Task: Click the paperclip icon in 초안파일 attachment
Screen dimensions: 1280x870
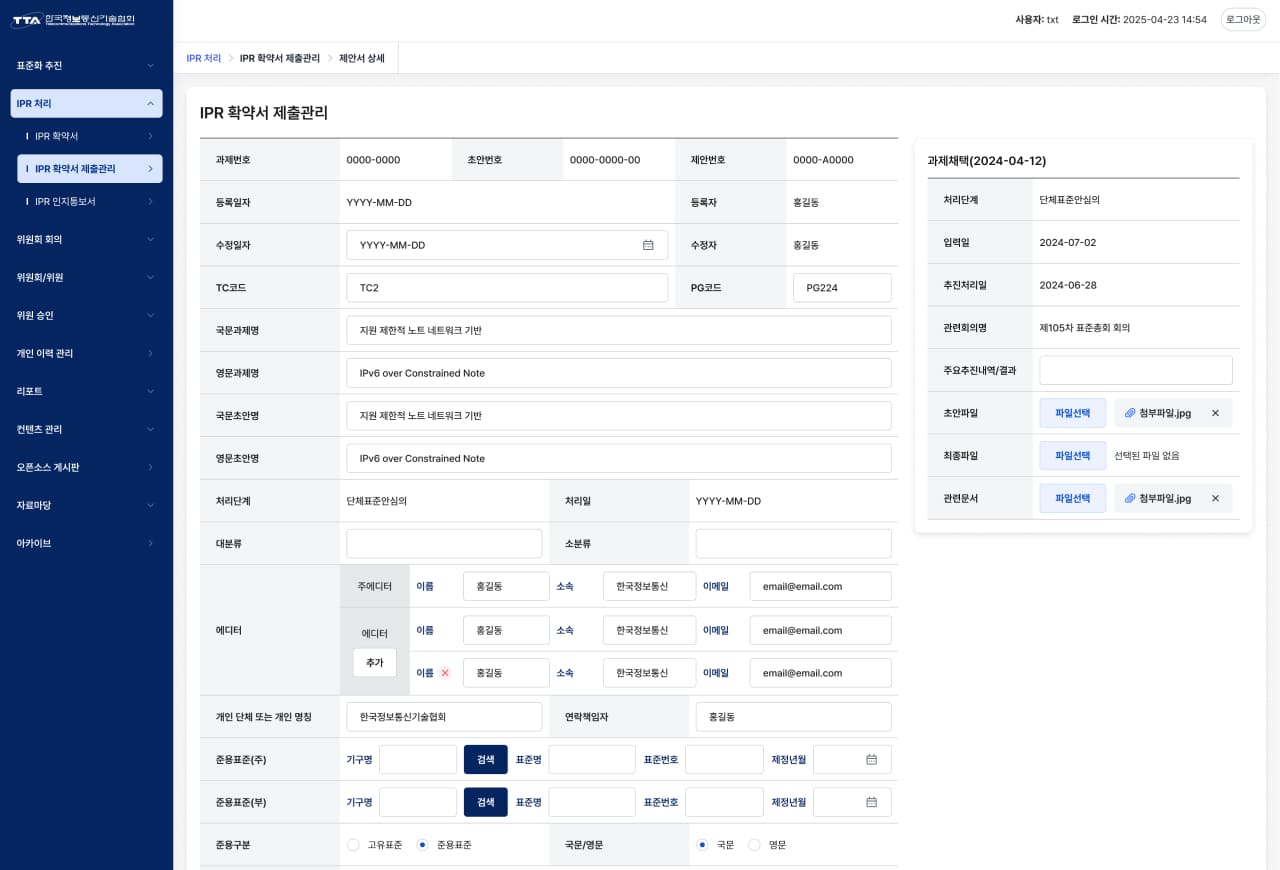Action: tap(1130, 413)
